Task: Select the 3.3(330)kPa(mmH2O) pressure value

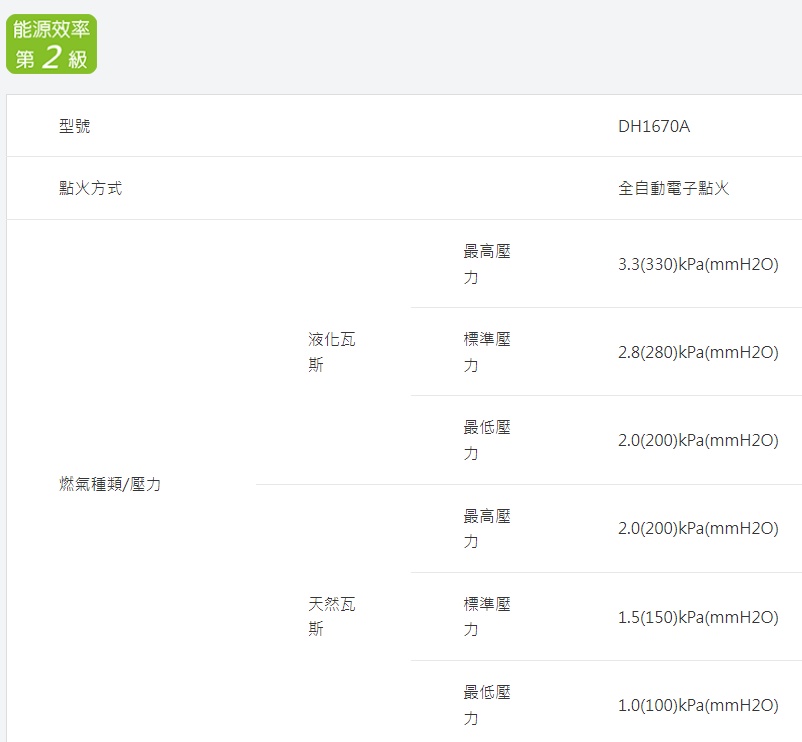Action: click(x=698, y=264)
